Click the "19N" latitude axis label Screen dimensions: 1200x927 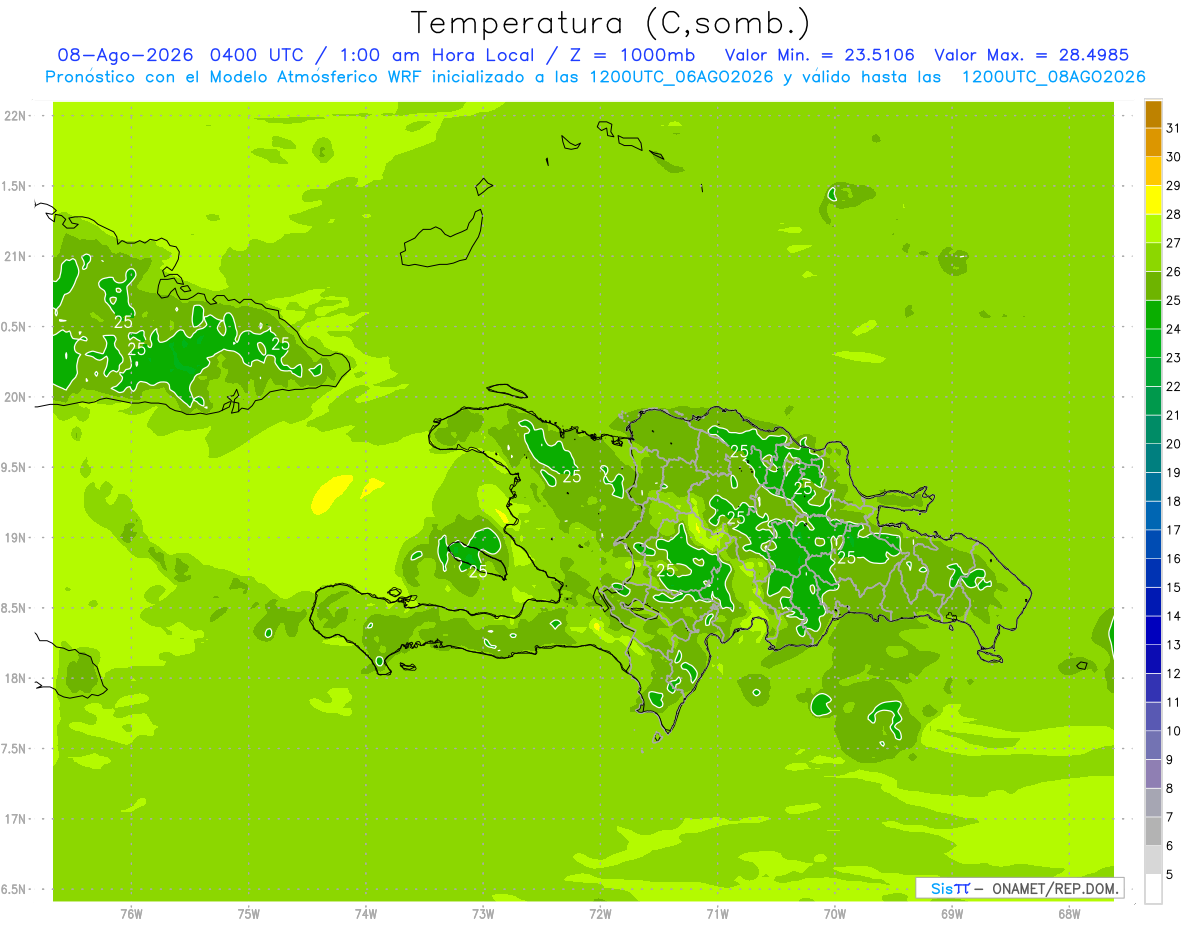coord(14,538)
